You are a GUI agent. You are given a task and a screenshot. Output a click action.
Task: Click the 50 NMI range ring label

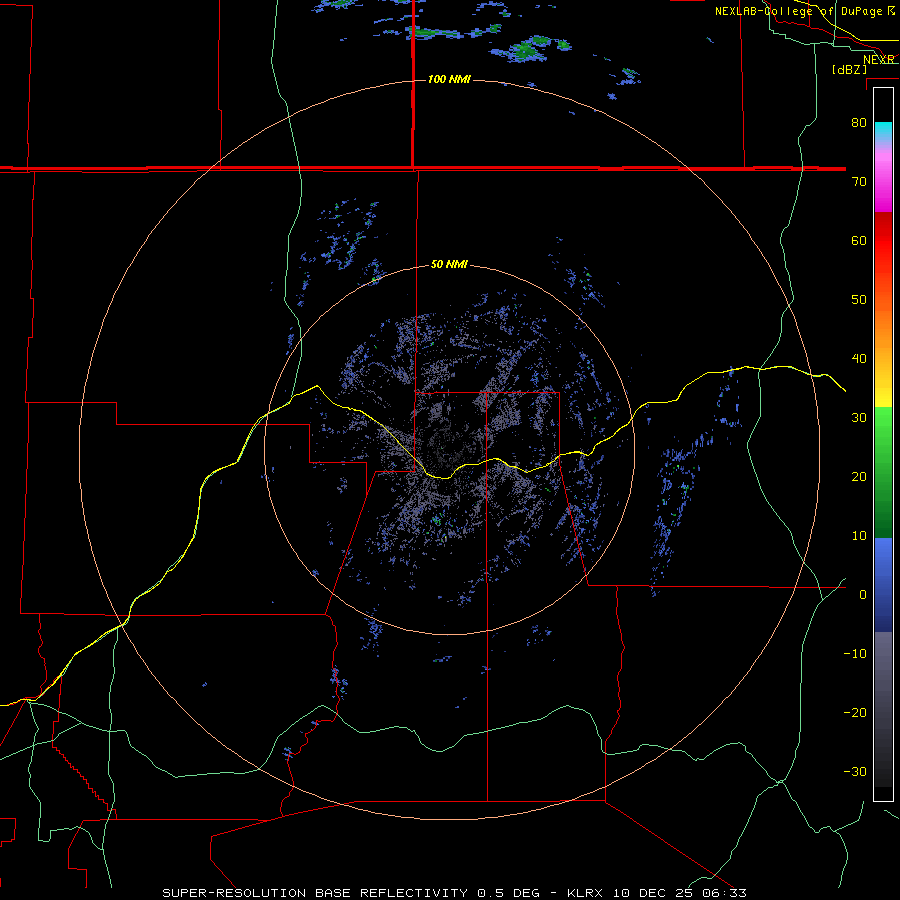449,265
